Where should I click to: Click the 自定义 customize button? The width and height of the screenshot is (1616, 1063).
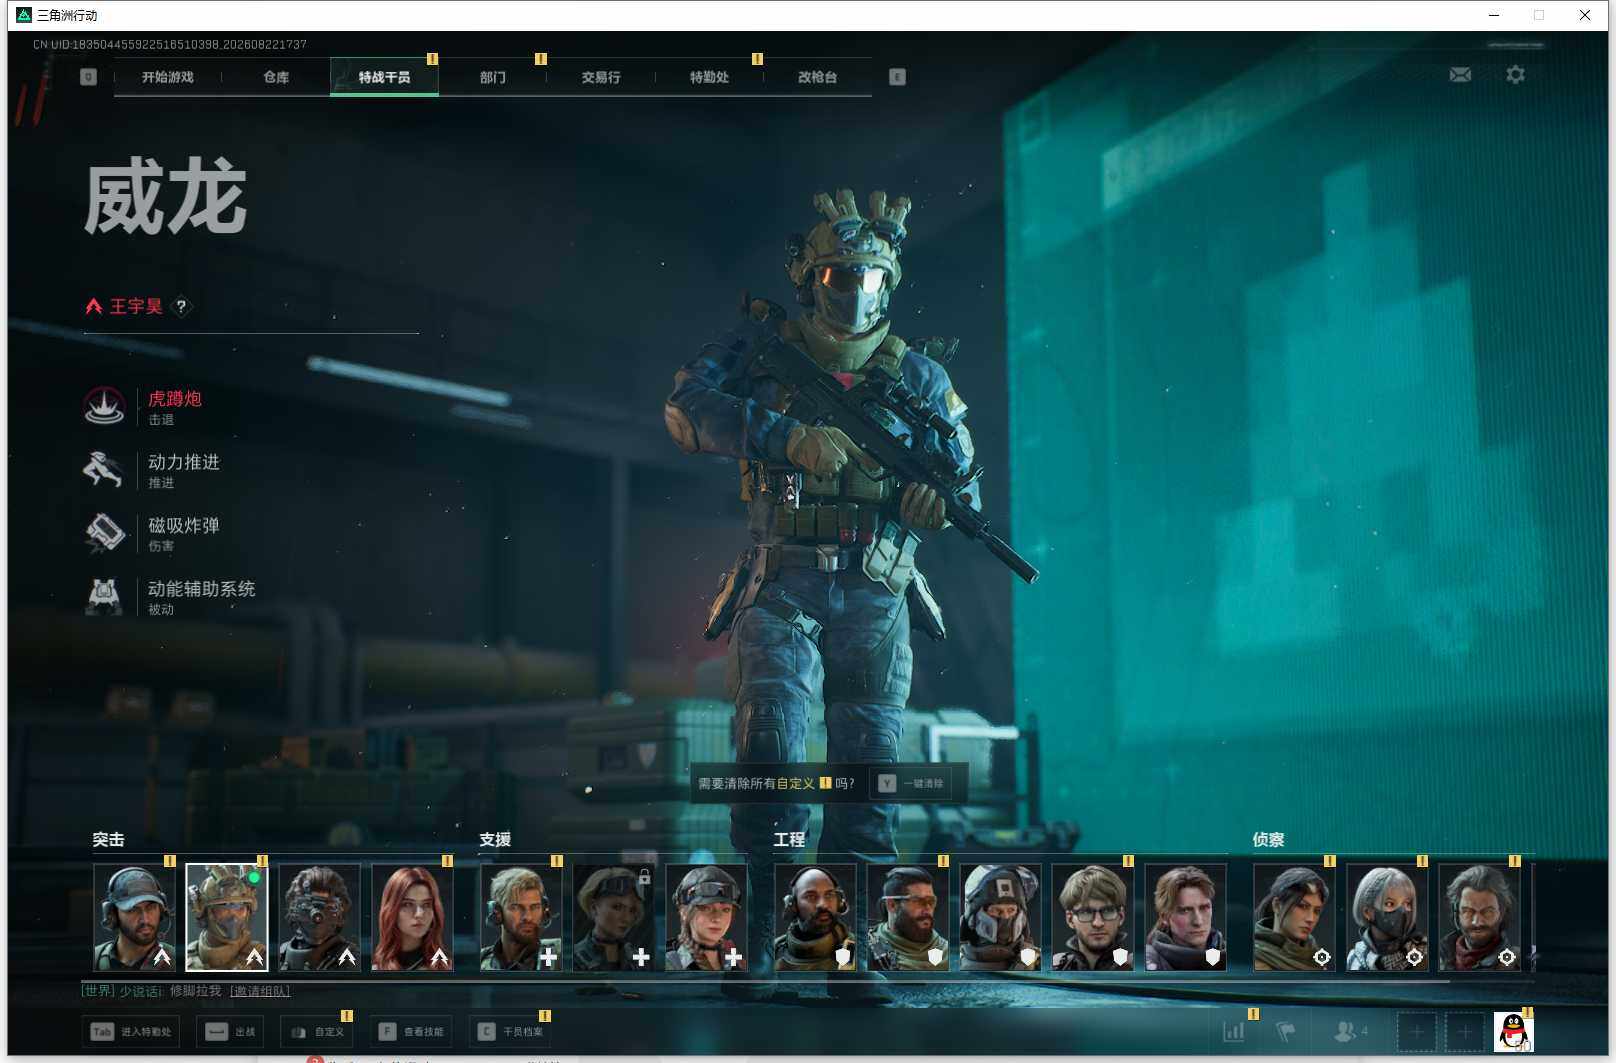(317, 1031)
